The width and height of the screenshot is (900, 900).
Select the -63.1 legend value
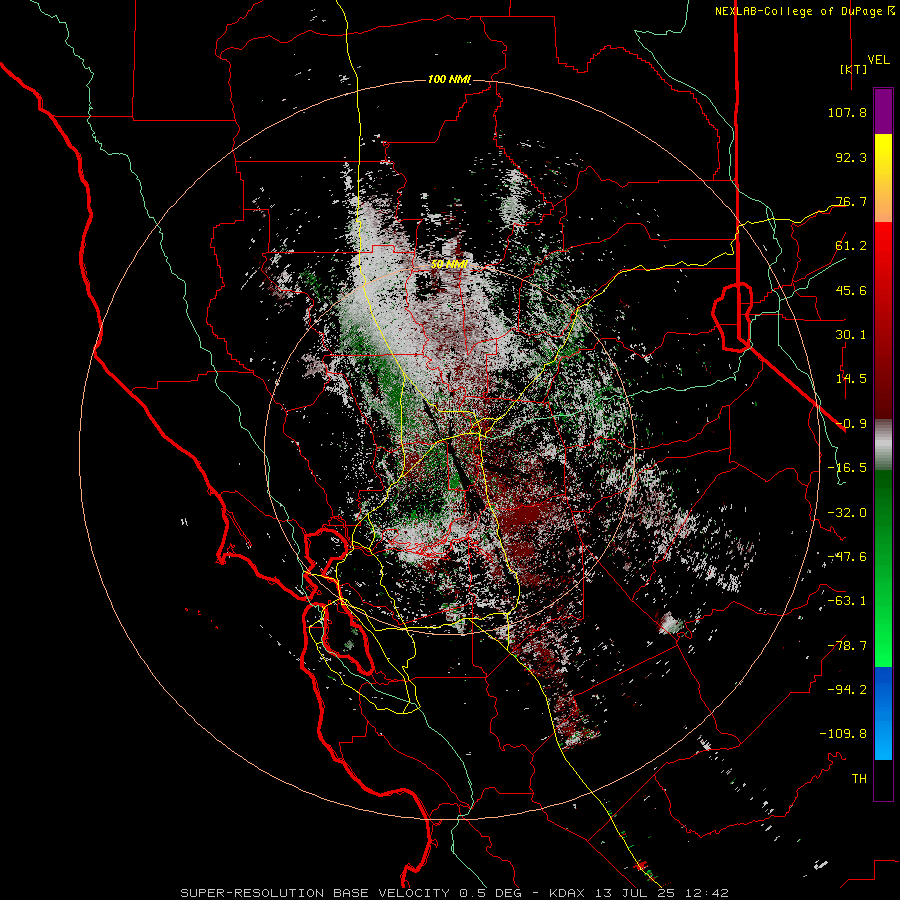click(847, 601)
